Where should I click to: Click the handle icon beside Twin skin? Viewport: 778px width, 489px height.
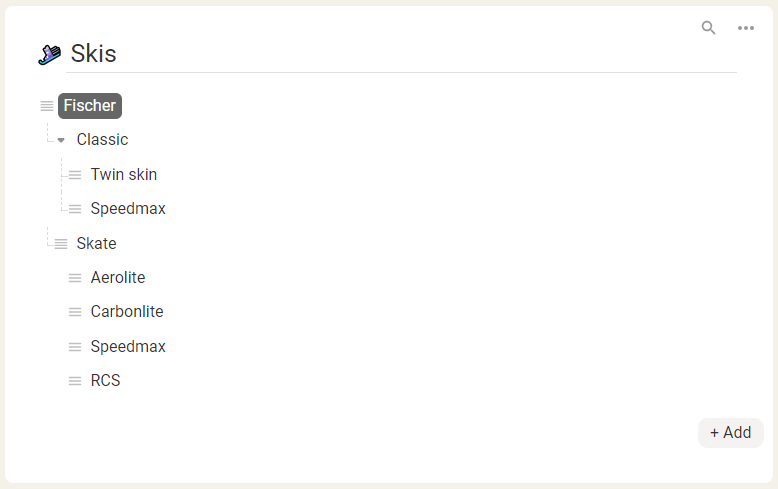click(x=75, y=175)
